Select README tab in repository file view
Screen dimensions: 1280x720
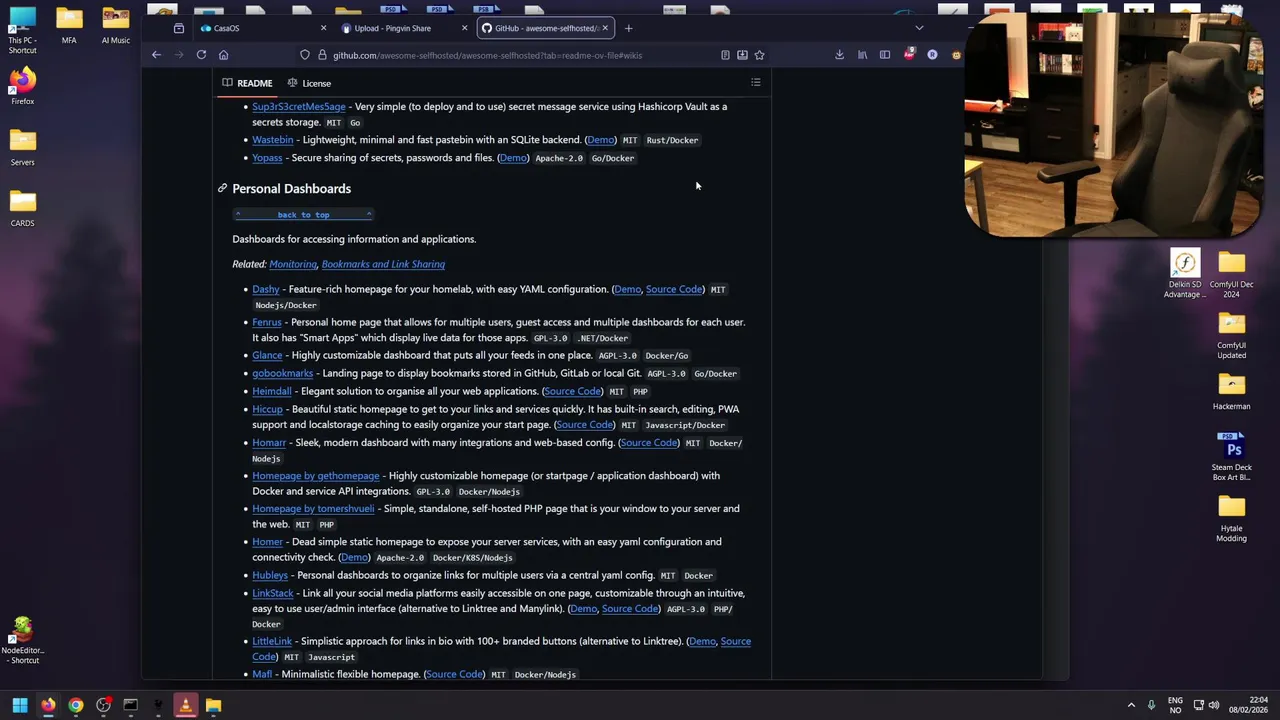click(x=247, y=83)
